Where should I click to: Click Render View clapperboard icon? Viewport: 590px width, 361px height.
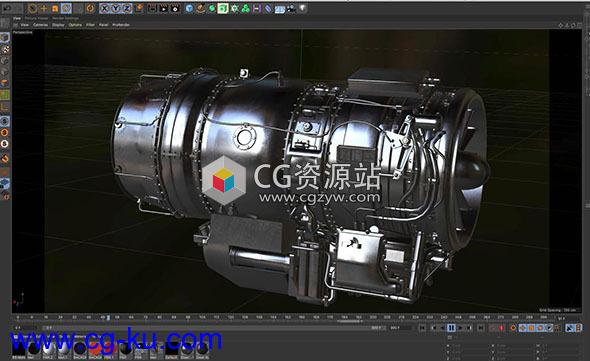click(152, 8)
